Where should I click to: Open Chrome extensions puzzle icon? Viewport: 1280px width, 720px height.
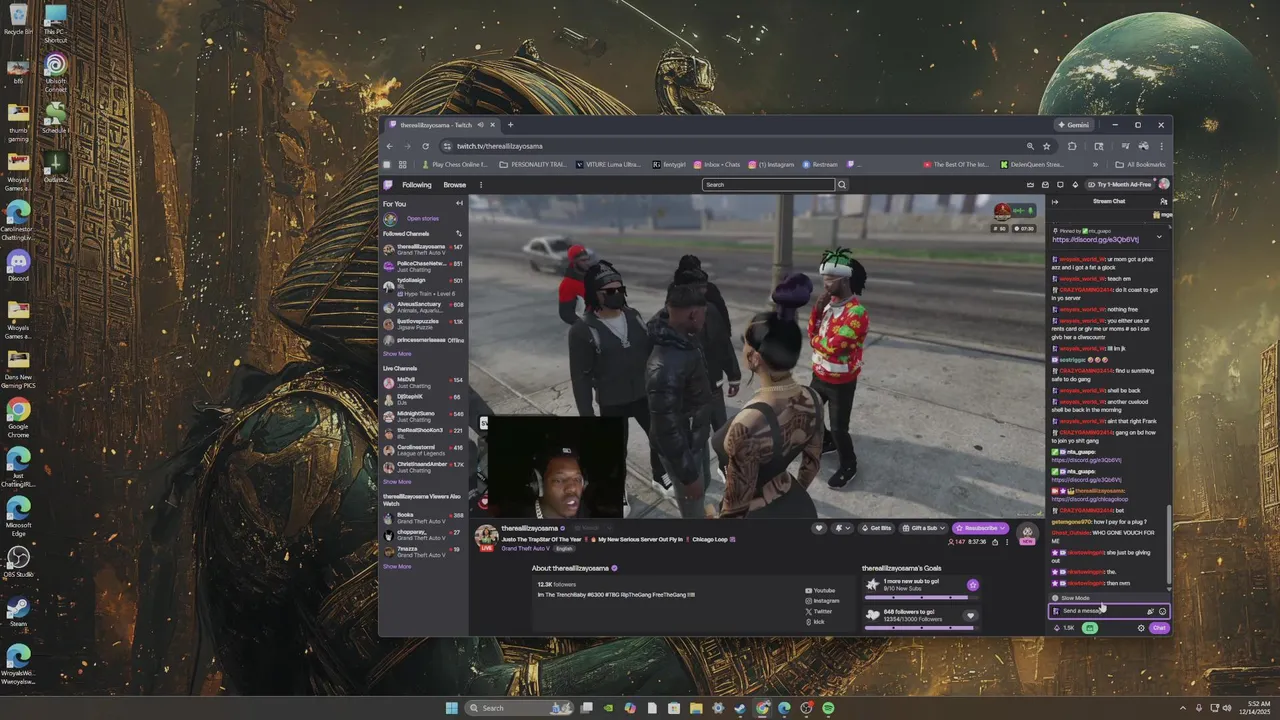(x=1072, y=146)
